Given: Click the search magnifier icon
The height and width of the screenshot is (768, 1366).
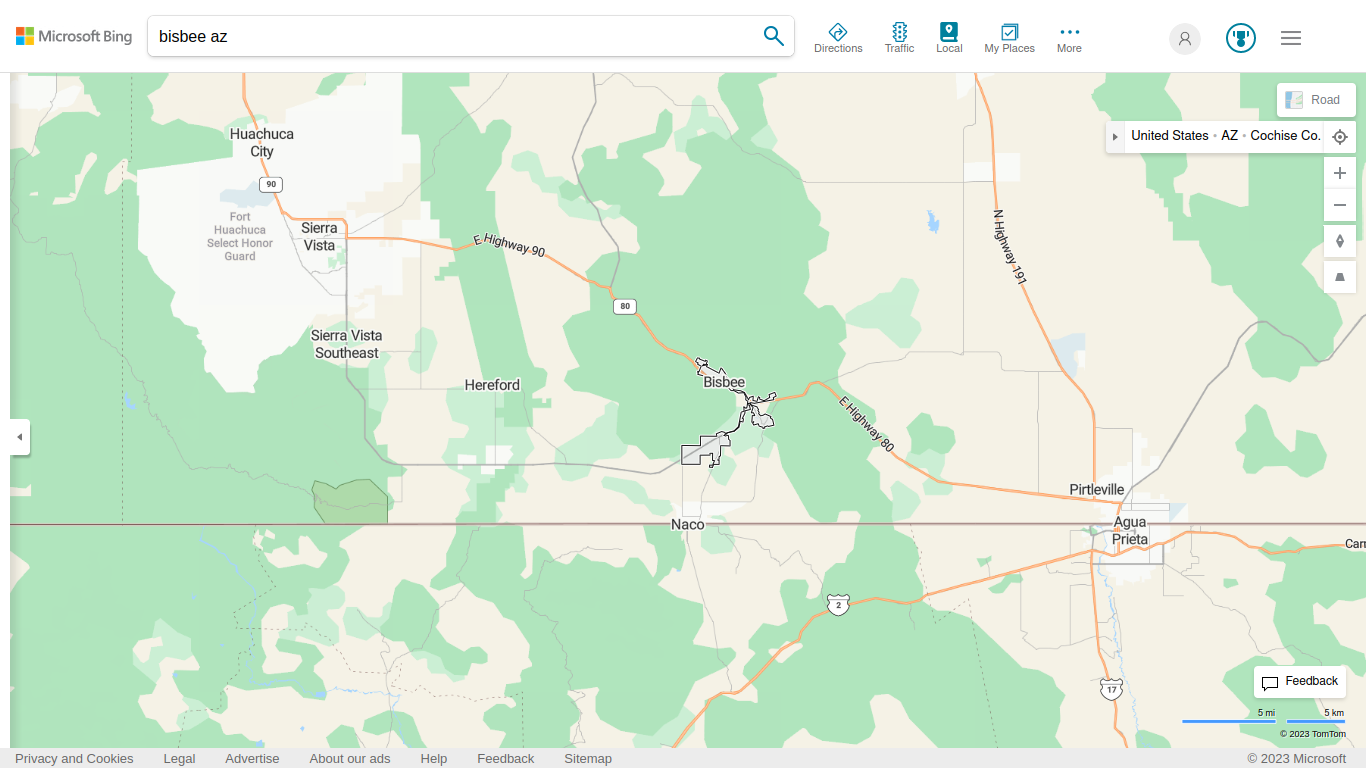Looking at the screenshot, I should click(773, 36).
